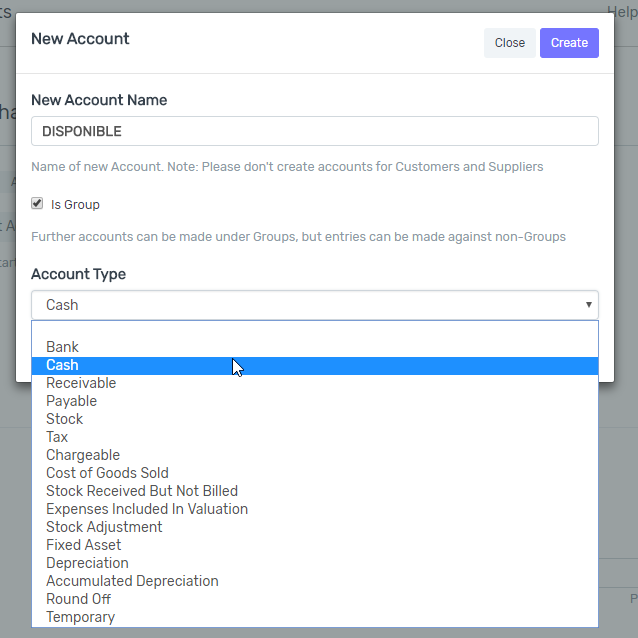The image size is (638, 638).
Task: Pick Fixed Asset account type
Action: pyautogui.click(x=315, y=545)
